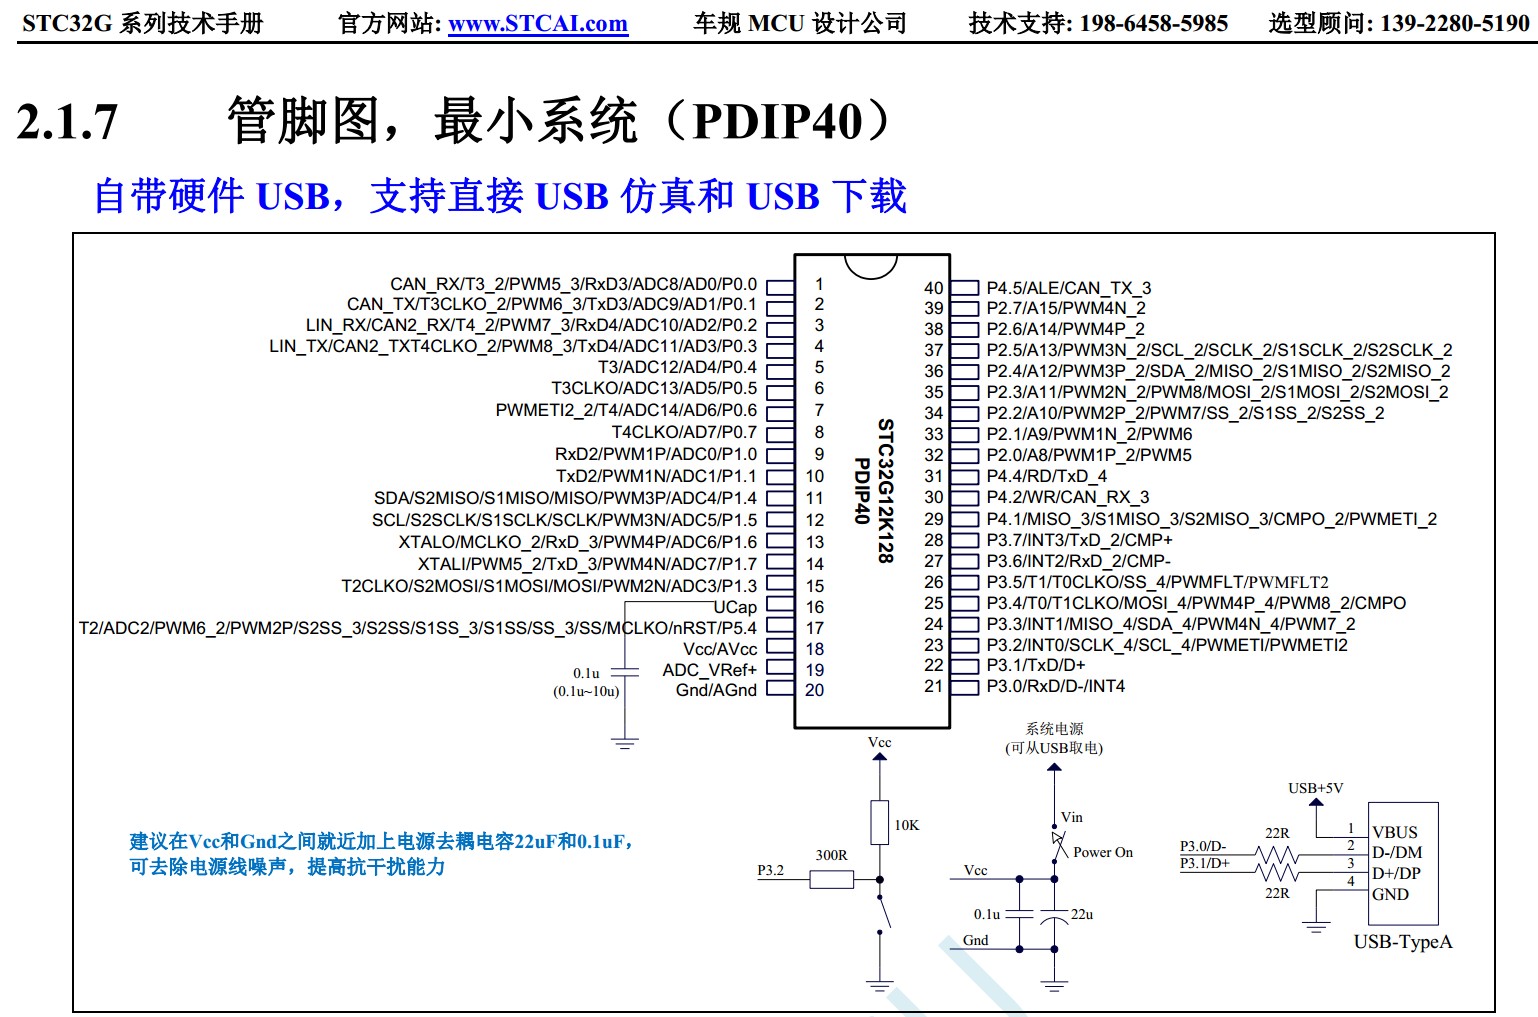Click the T2CLKO/S2MOSI pin label for P1.3

click(549, 586)
